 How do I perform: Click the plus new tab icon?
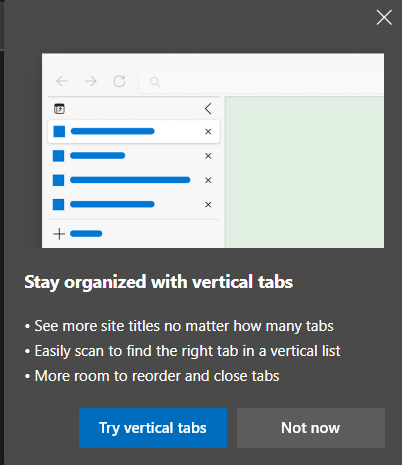pyautogui.click(x=59, y=234)
